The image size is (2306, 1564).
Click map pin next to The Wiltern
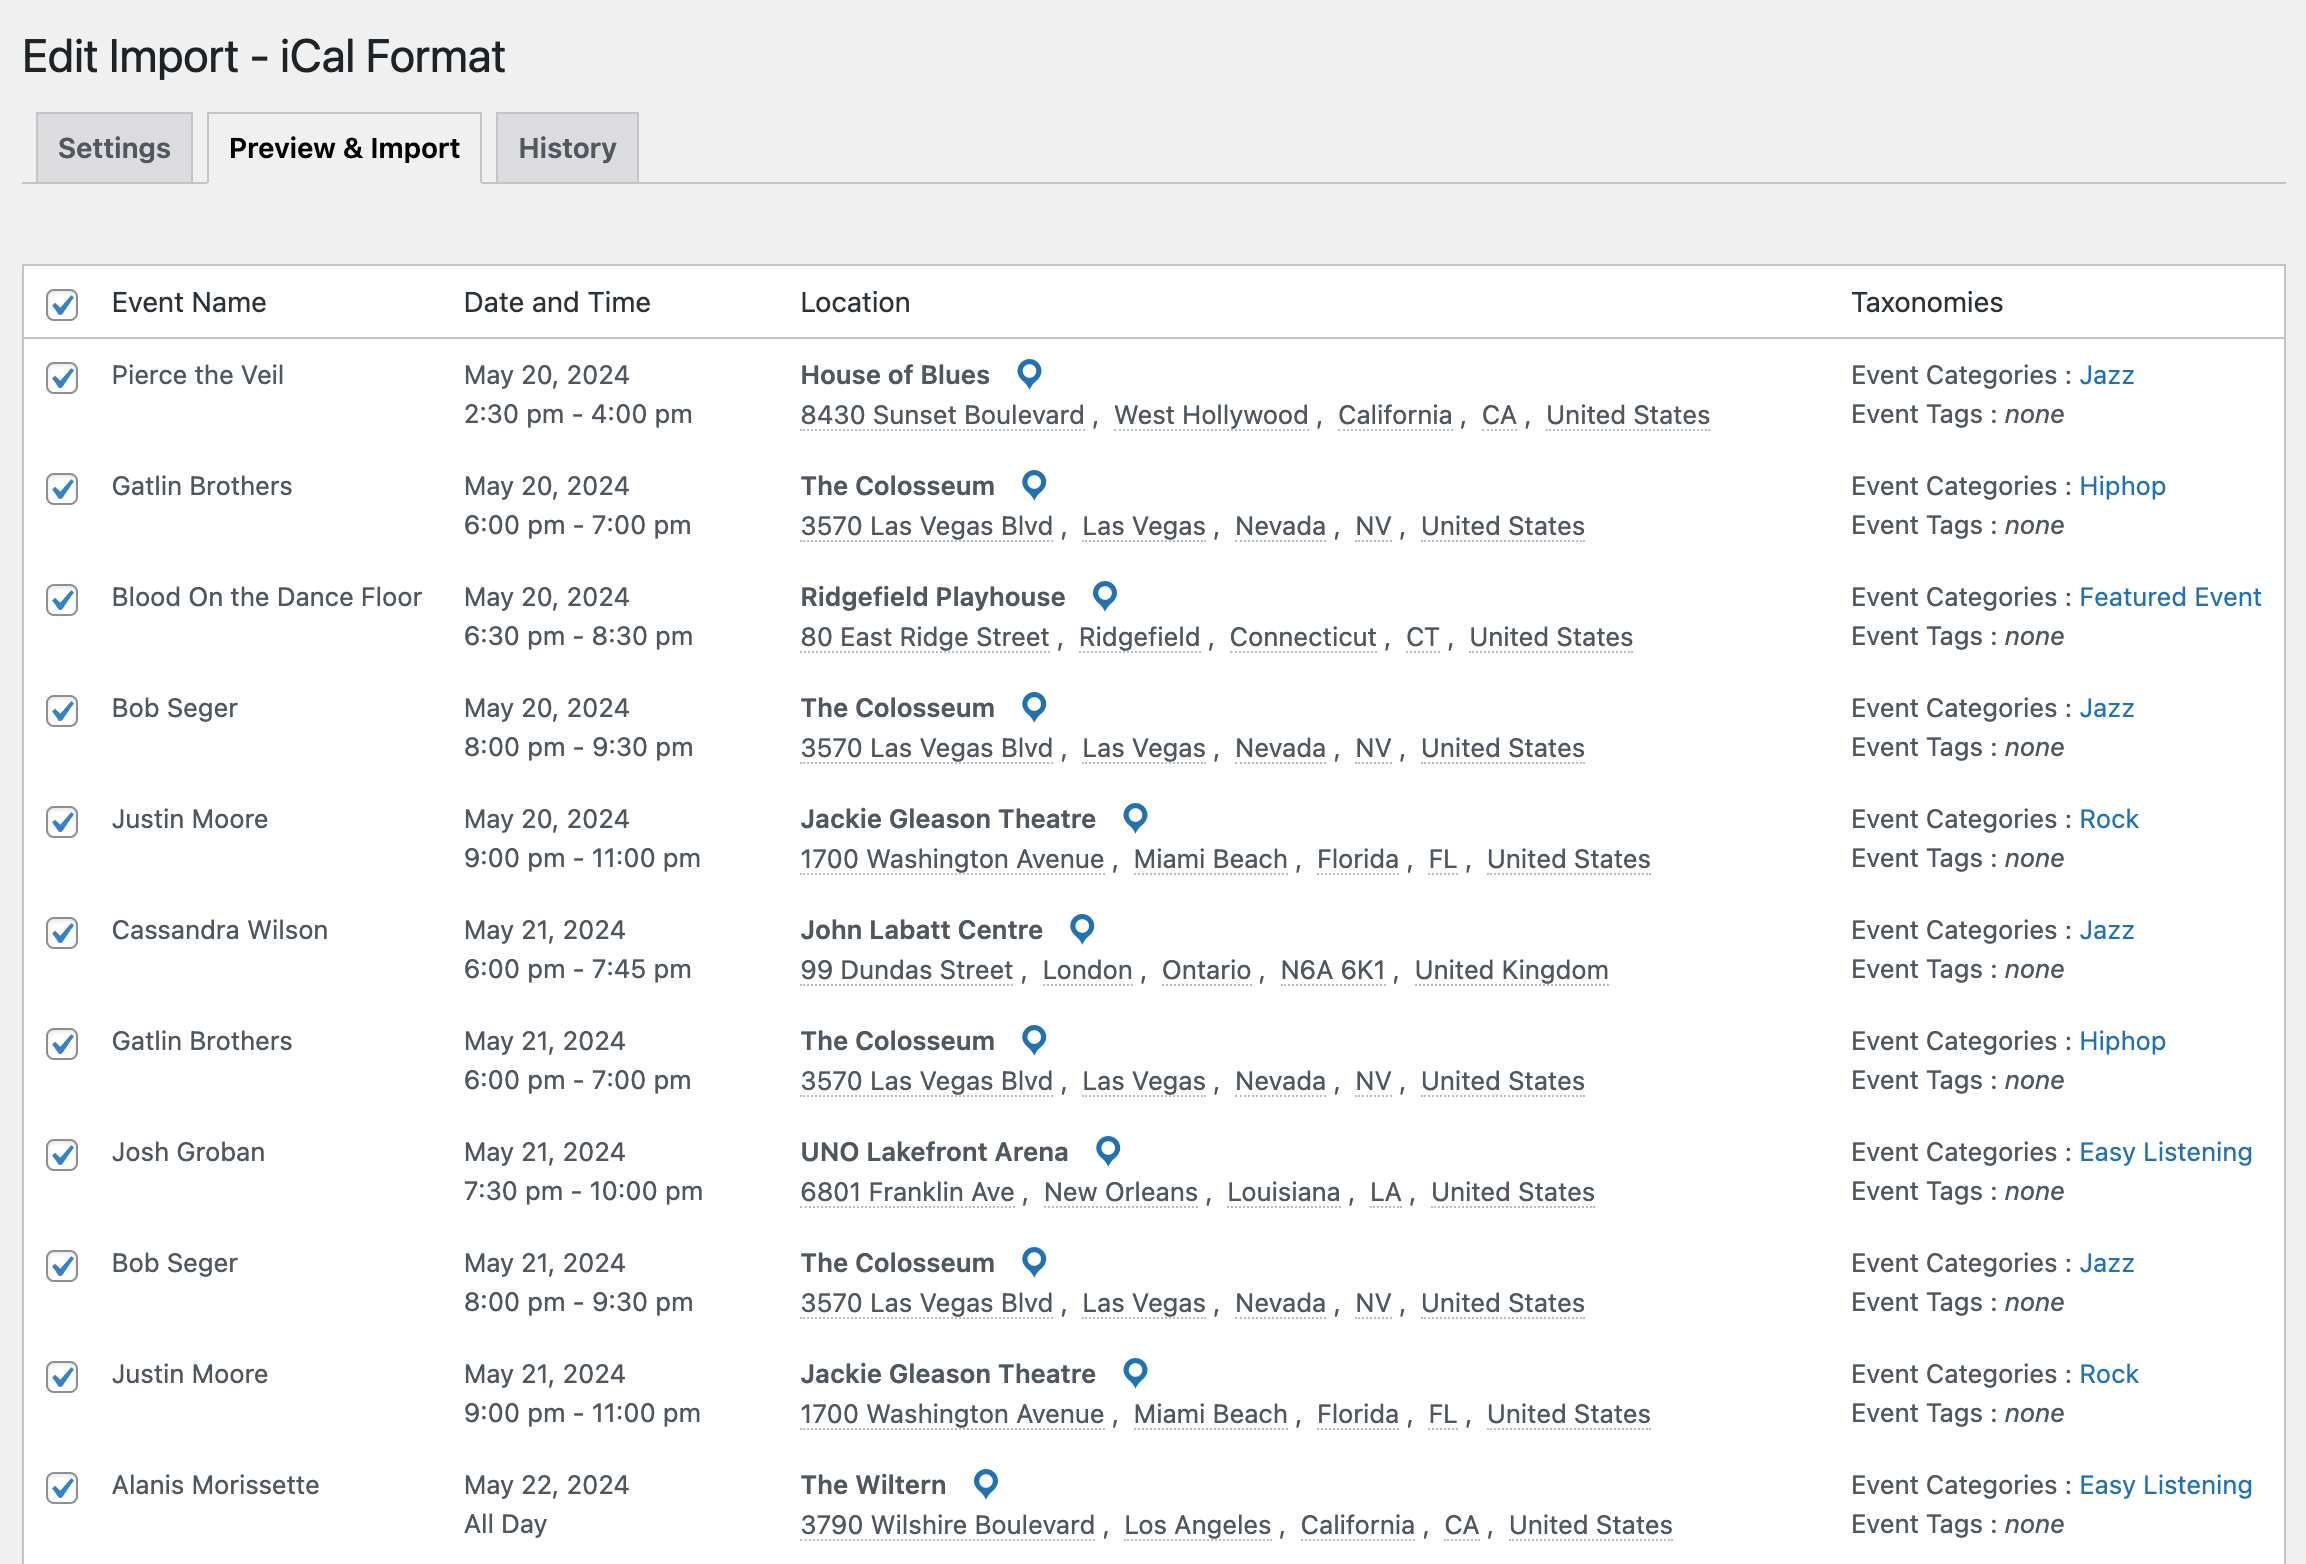(985, 1483)
